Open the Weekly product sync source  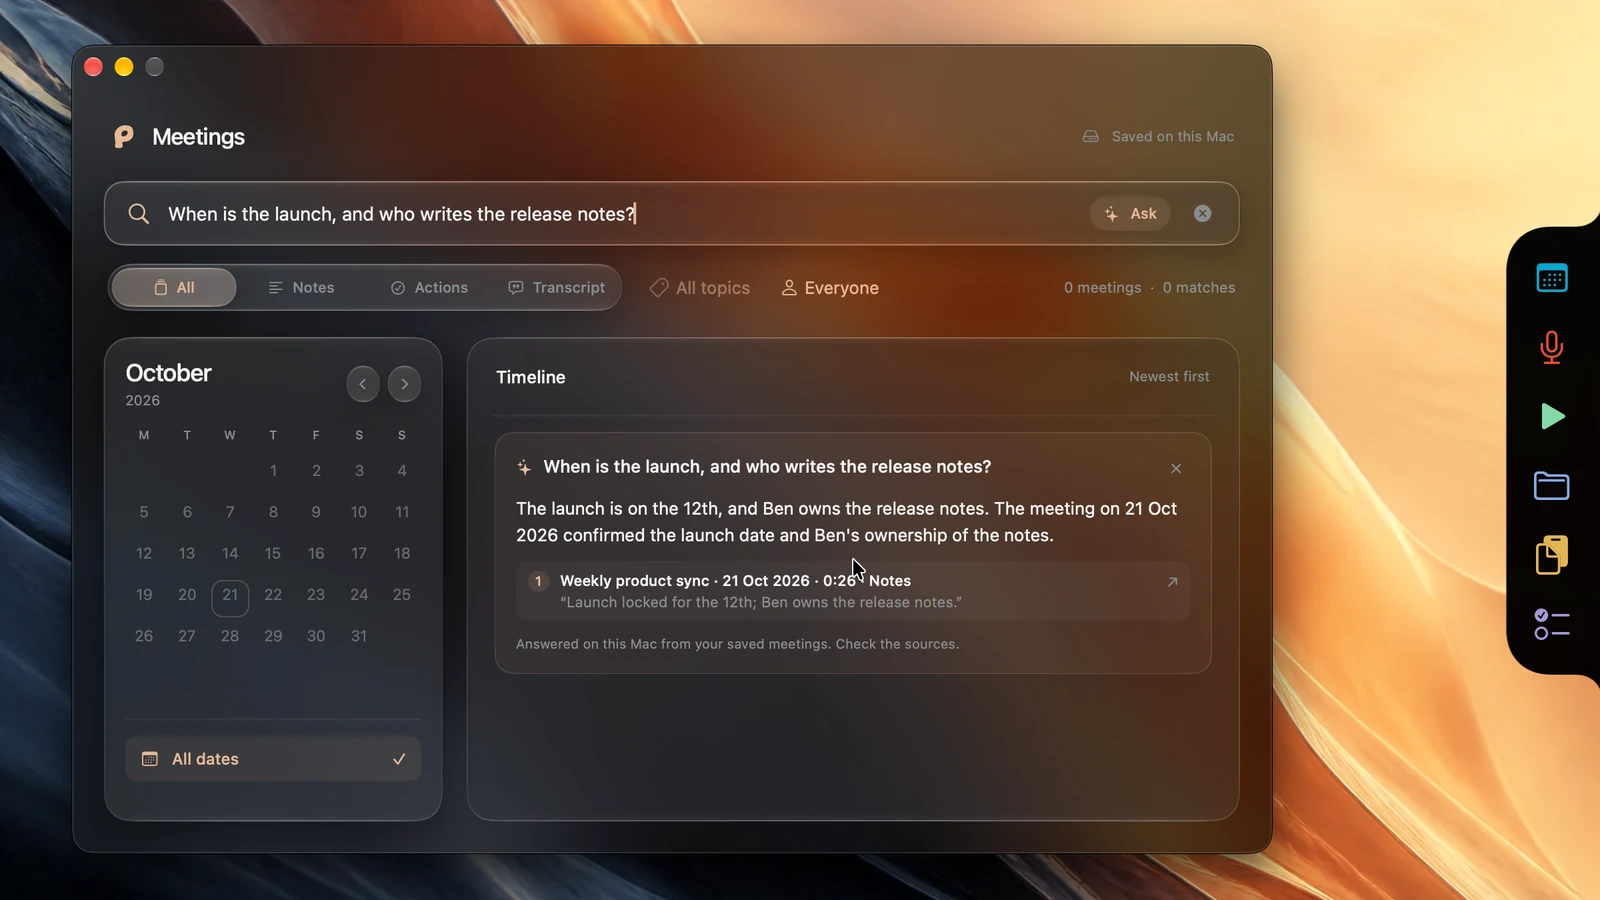(x=853, y=591)
